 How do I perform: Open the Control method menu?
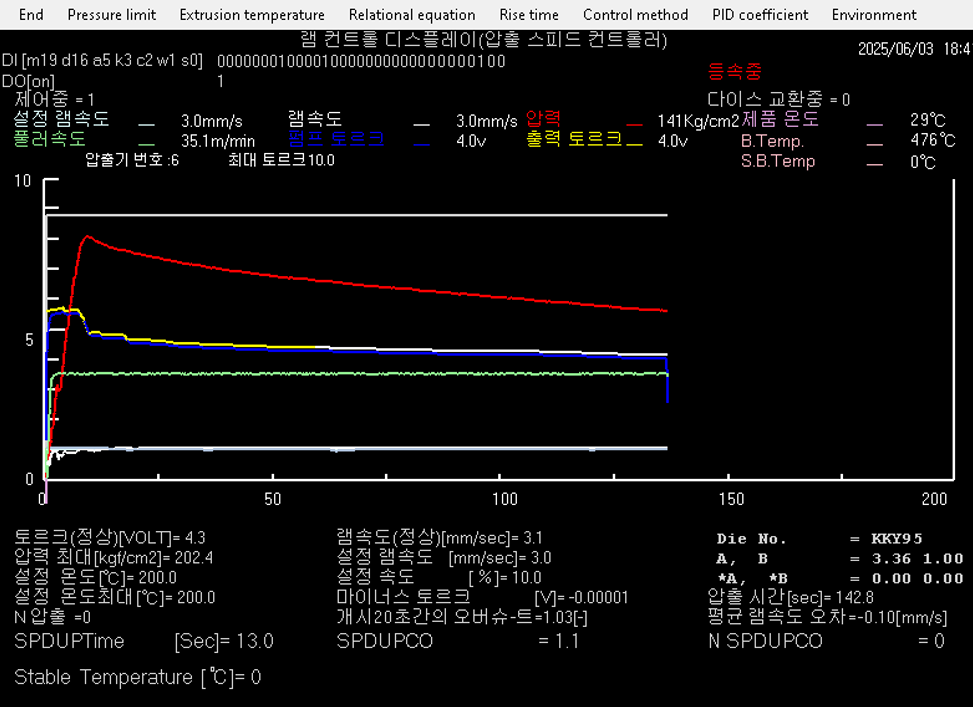pos(635,15)
